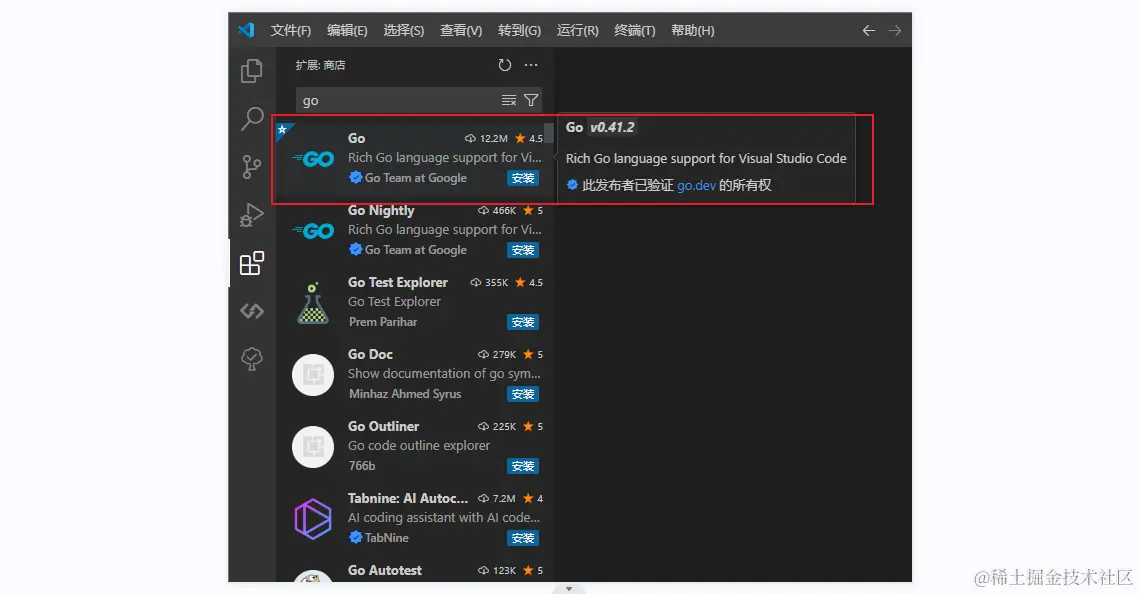Viewport: 1140px width, 594px height.
Task: Click the 355K download count
Action: click(489, 282)
